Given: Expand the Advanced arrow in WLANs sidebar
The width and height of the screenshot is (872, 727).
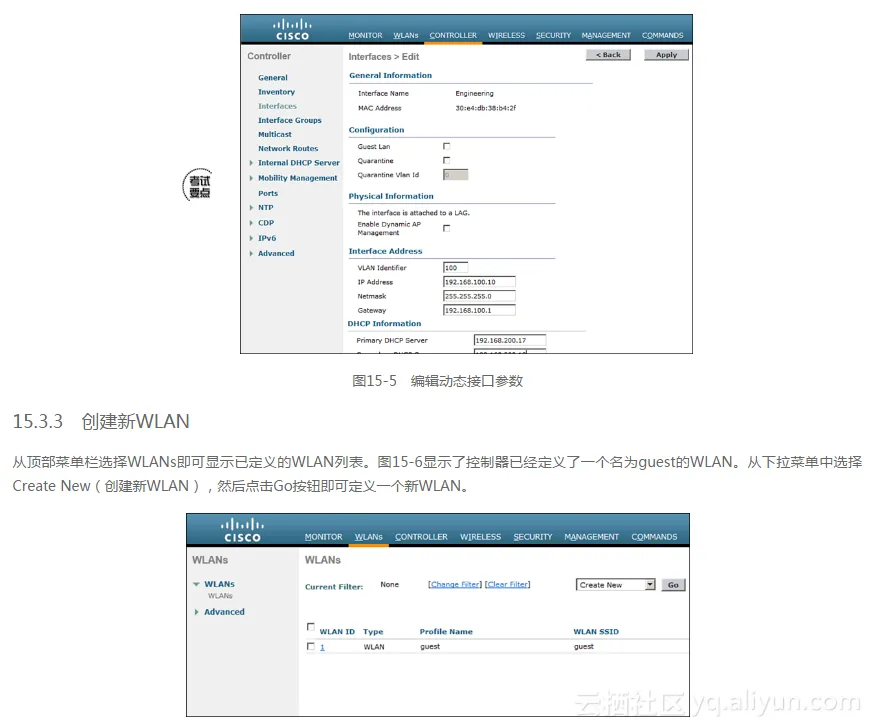Looking at the screenshot, I should pos(196,612).
